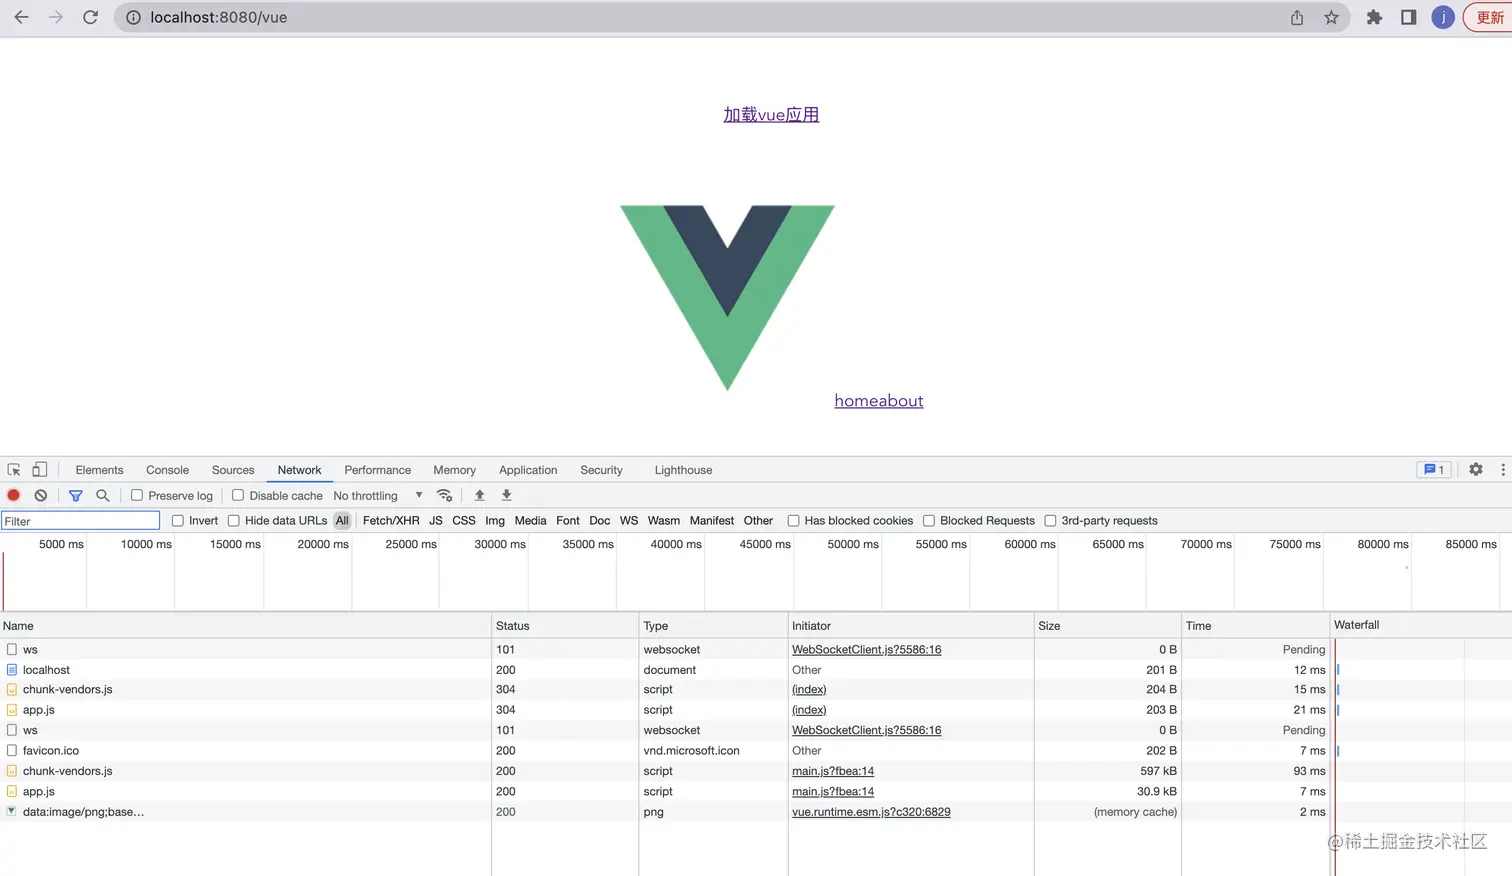Screen dimensions: 1512x876
Task: Open the No throttling dropdown
Action: pos(378,495)
